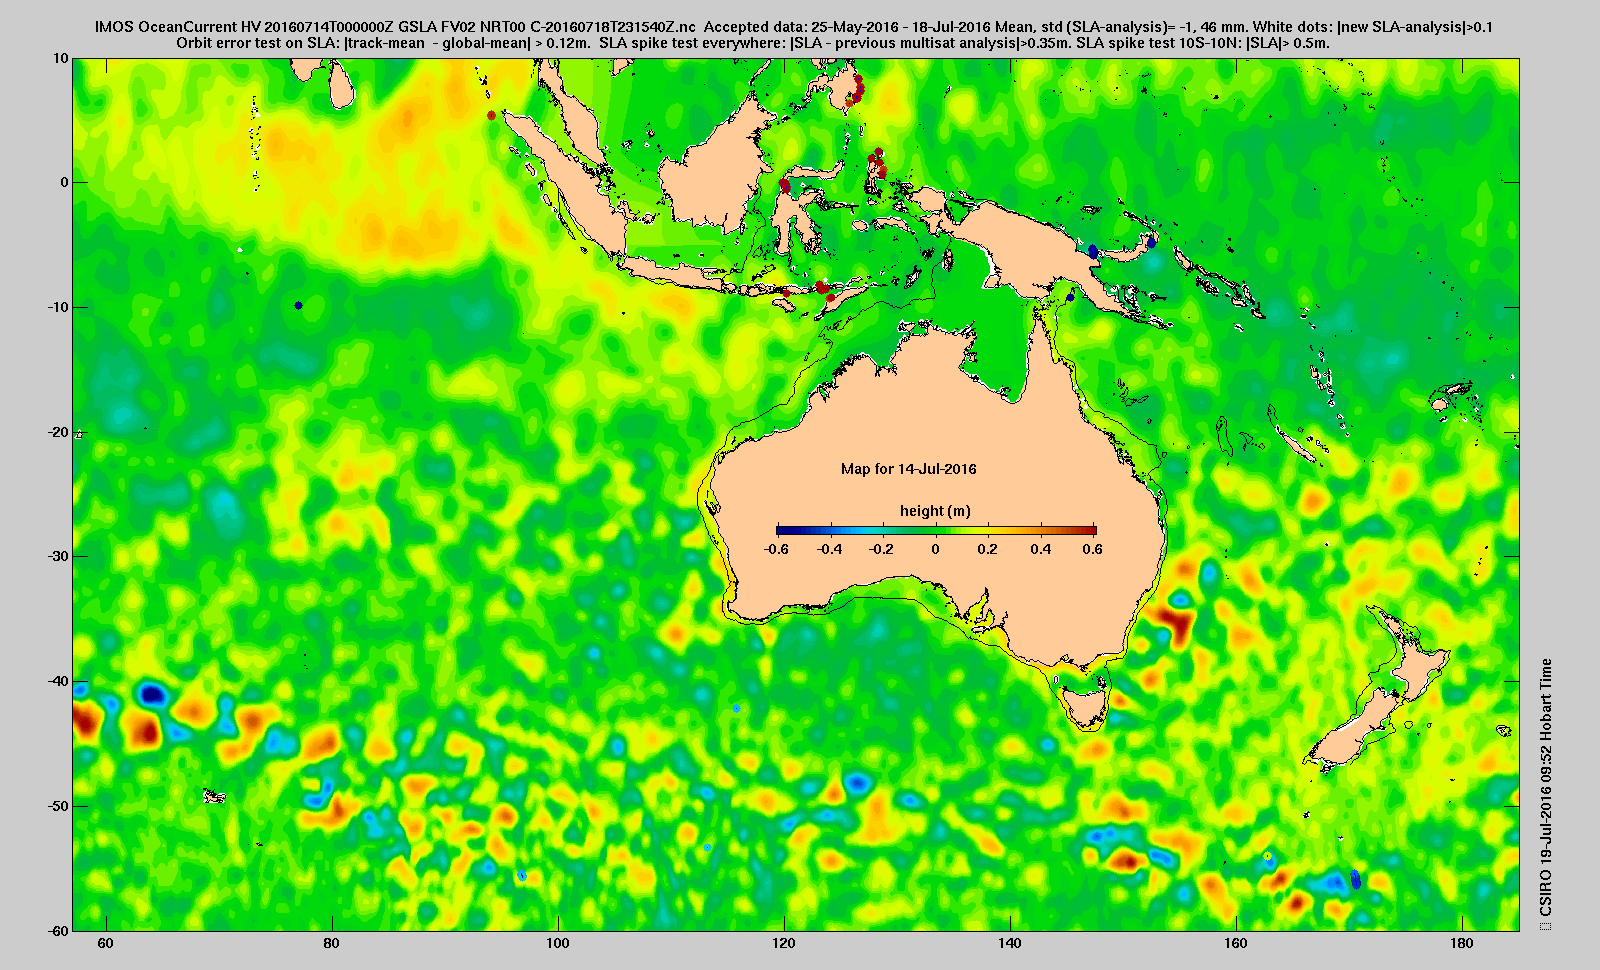Click the longitude axis label 100
The image size is (1600, 970).
click(558, 943)
